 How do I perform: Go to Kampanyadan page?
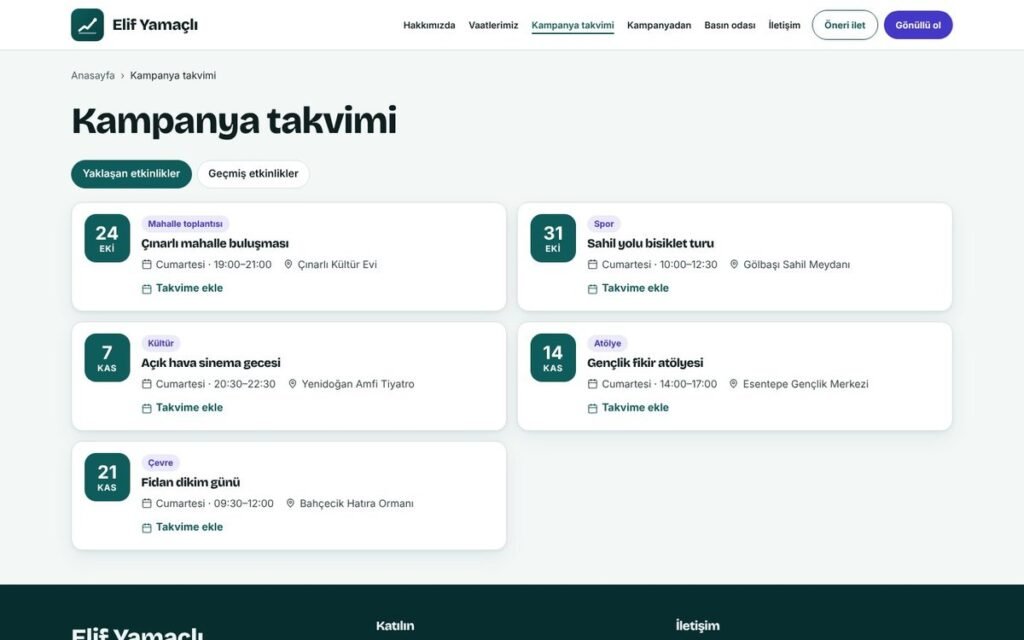tap(659, 25)
